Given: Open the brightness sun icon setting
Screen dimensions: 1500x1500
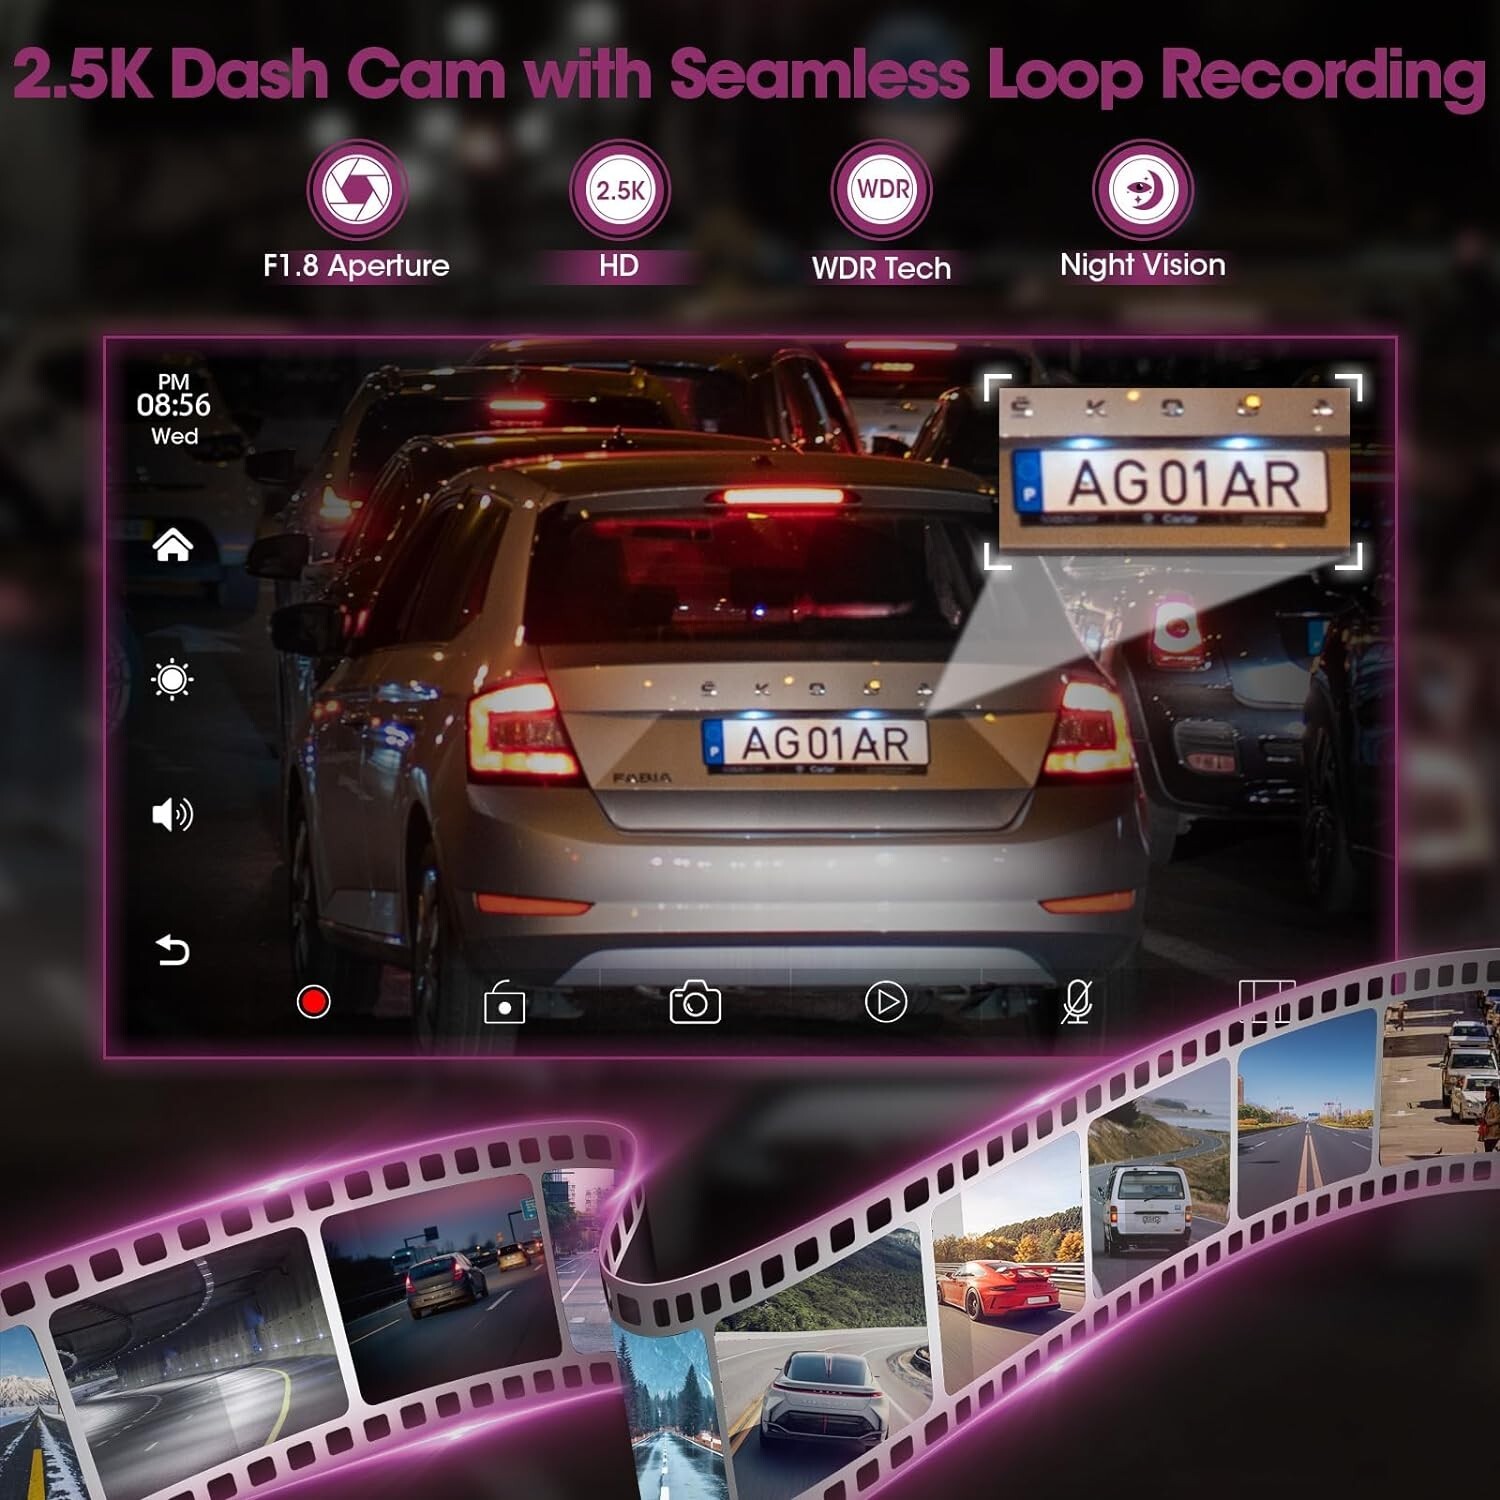Looking at the screenshot, I should click(172, 680).
